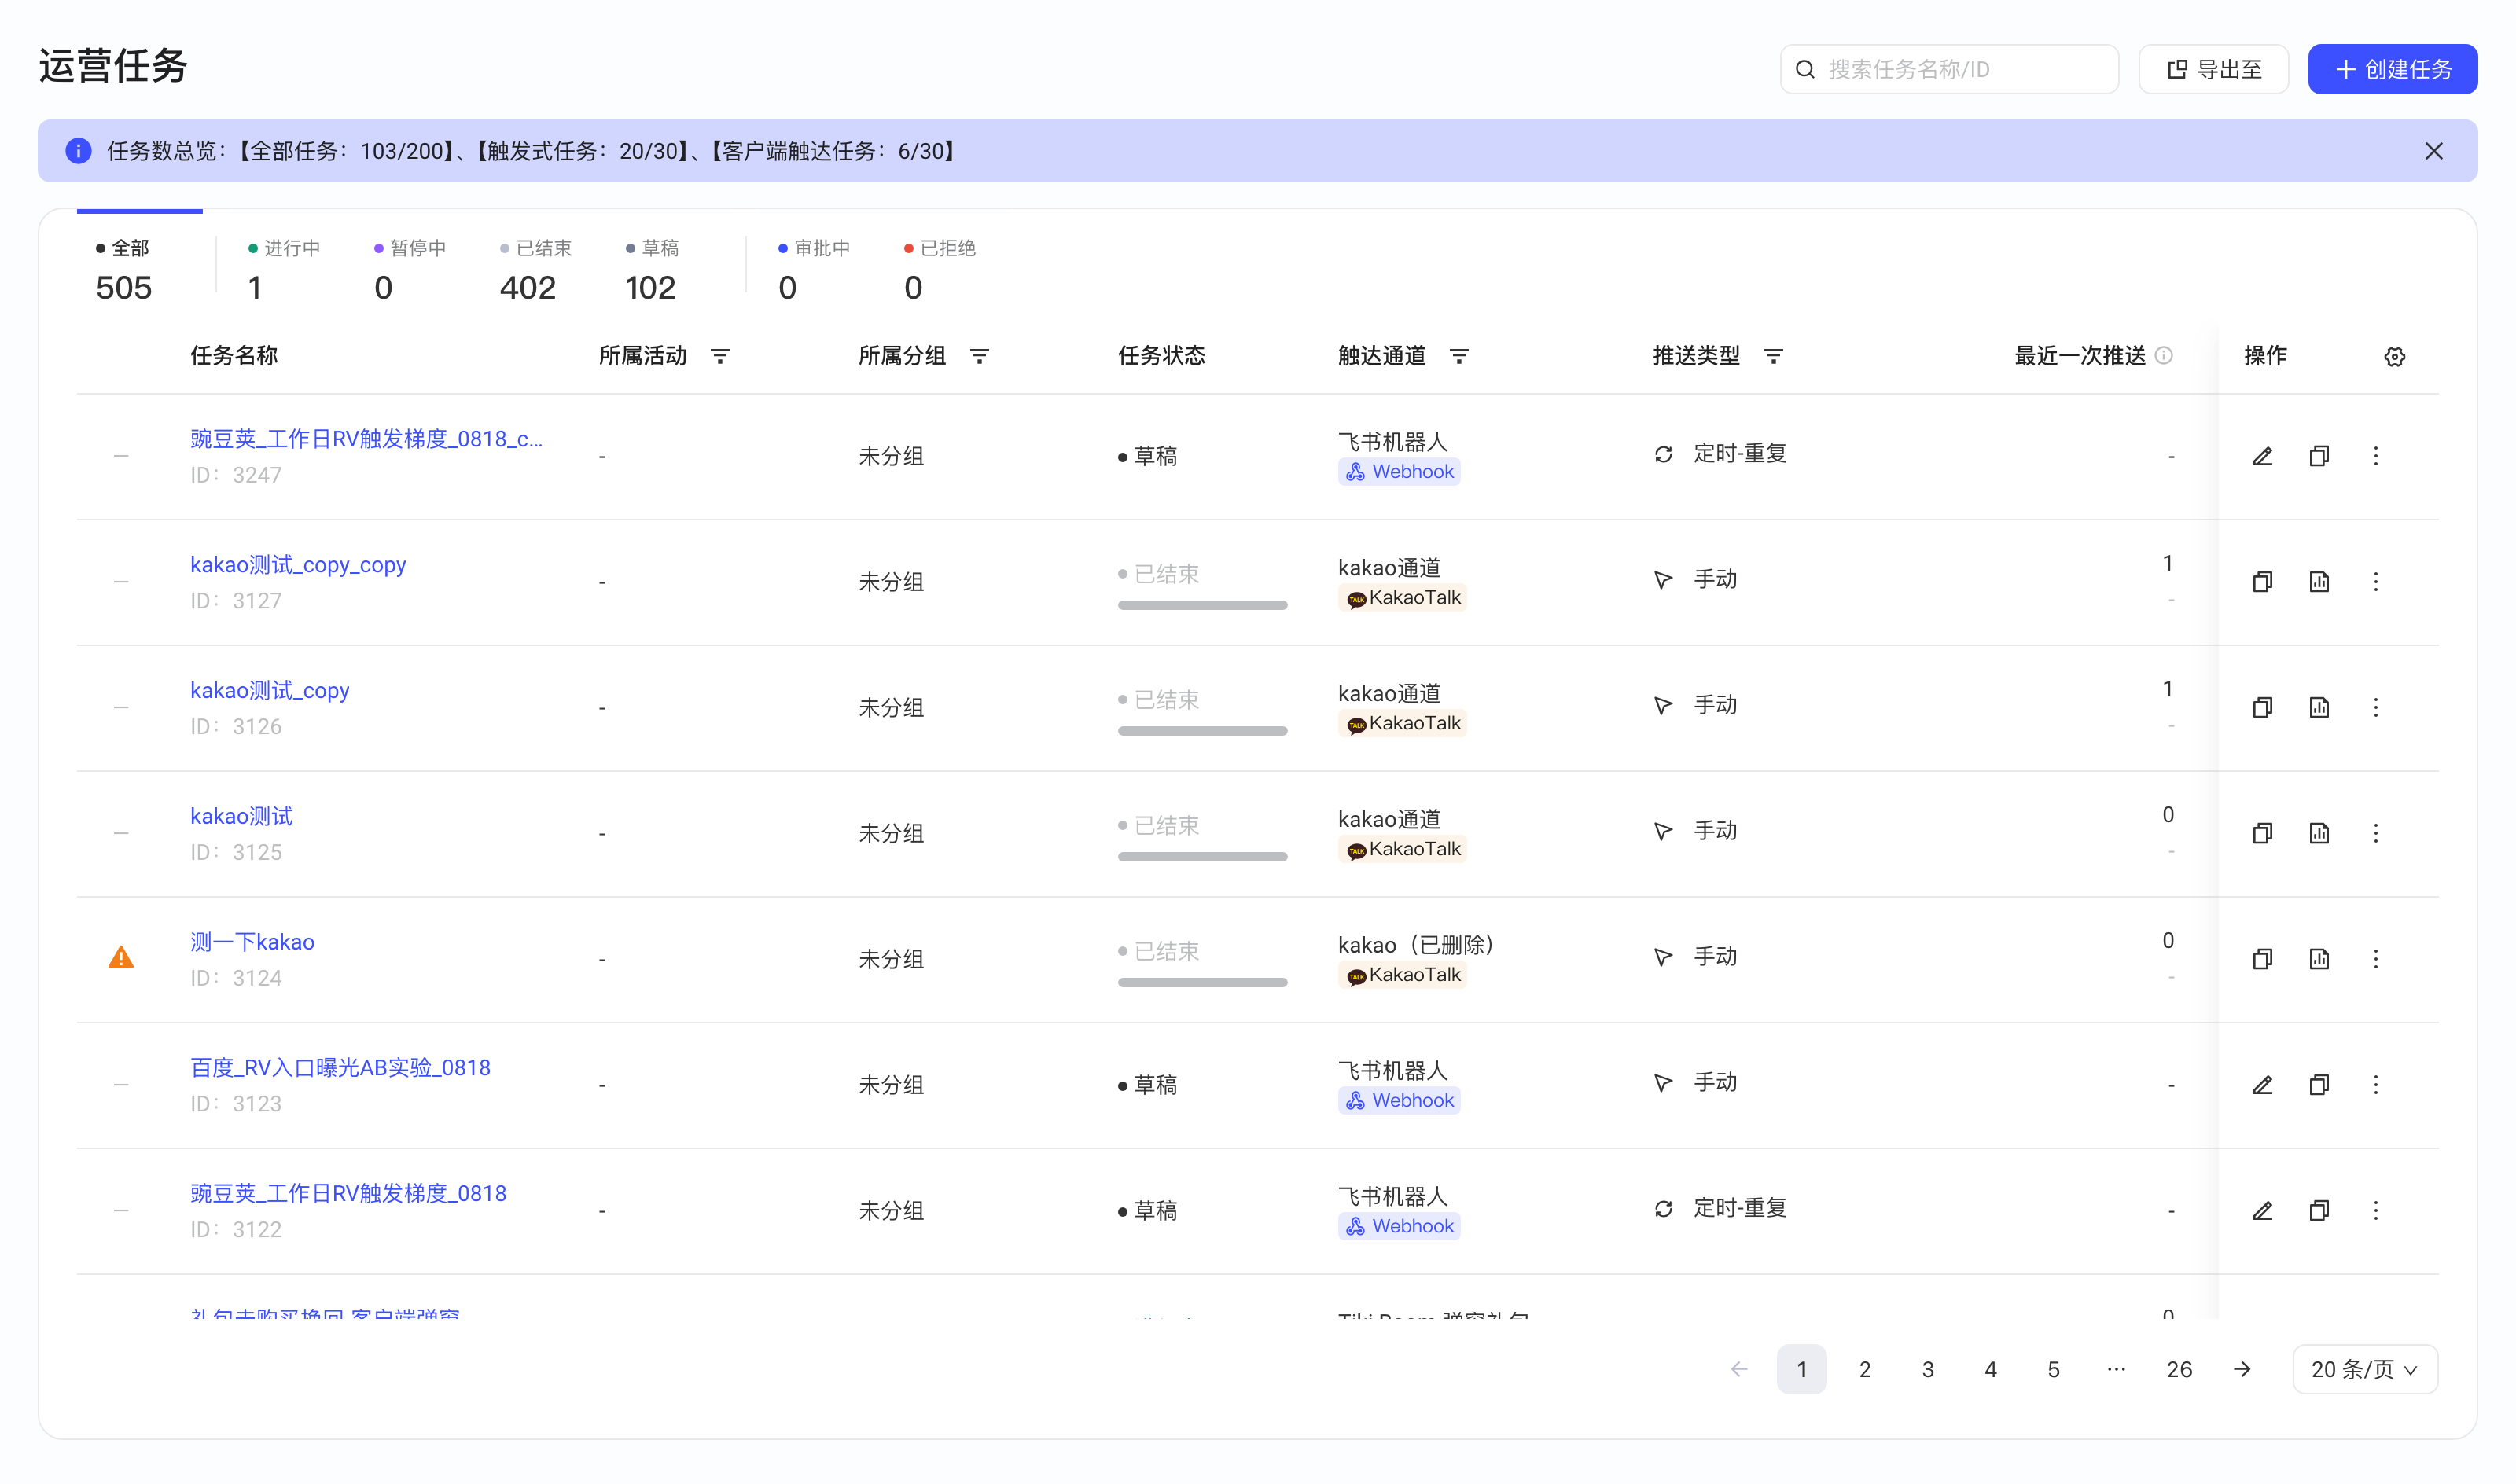The height and width of the screenshot is (1484, 2516).
Task: Open task link 测一下kakao
Action: pos(252,942)
